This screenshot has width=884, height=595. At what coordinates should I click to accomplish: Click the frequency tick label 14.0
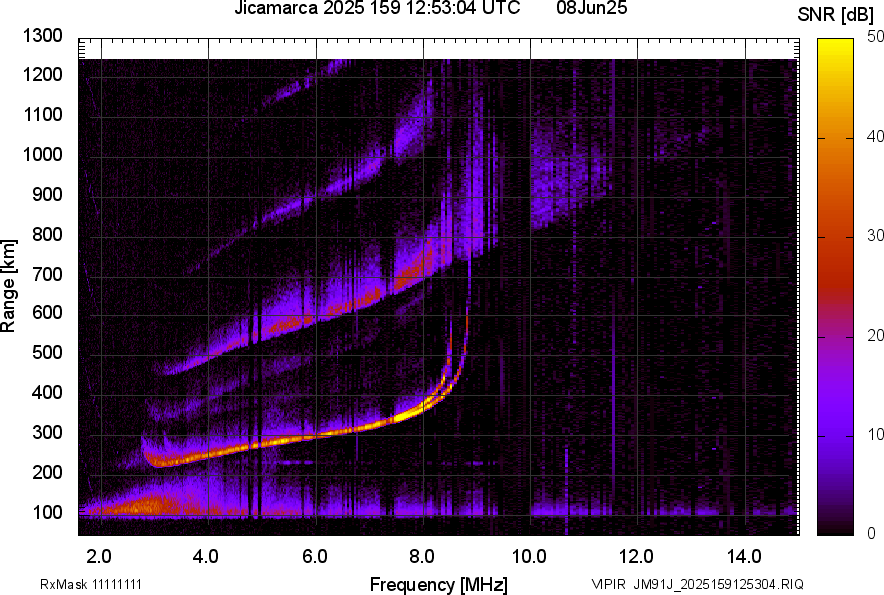(x=744, y=557)
